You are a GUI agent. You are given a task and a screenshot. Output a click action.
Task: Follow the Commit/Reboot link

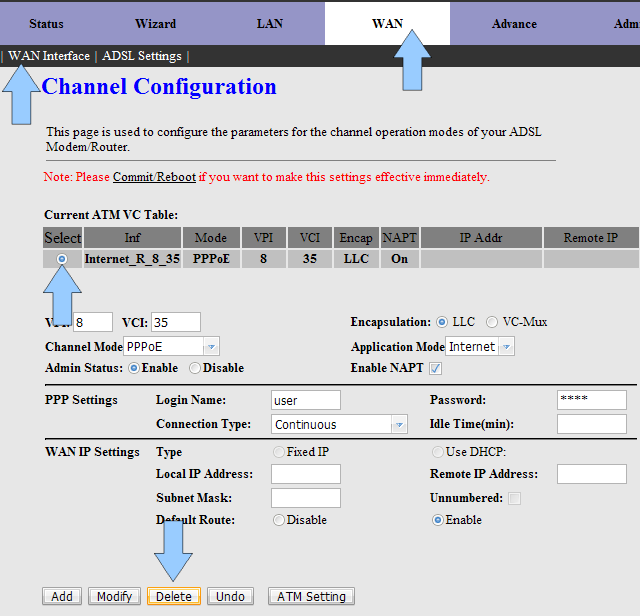(x=154, y=177)
